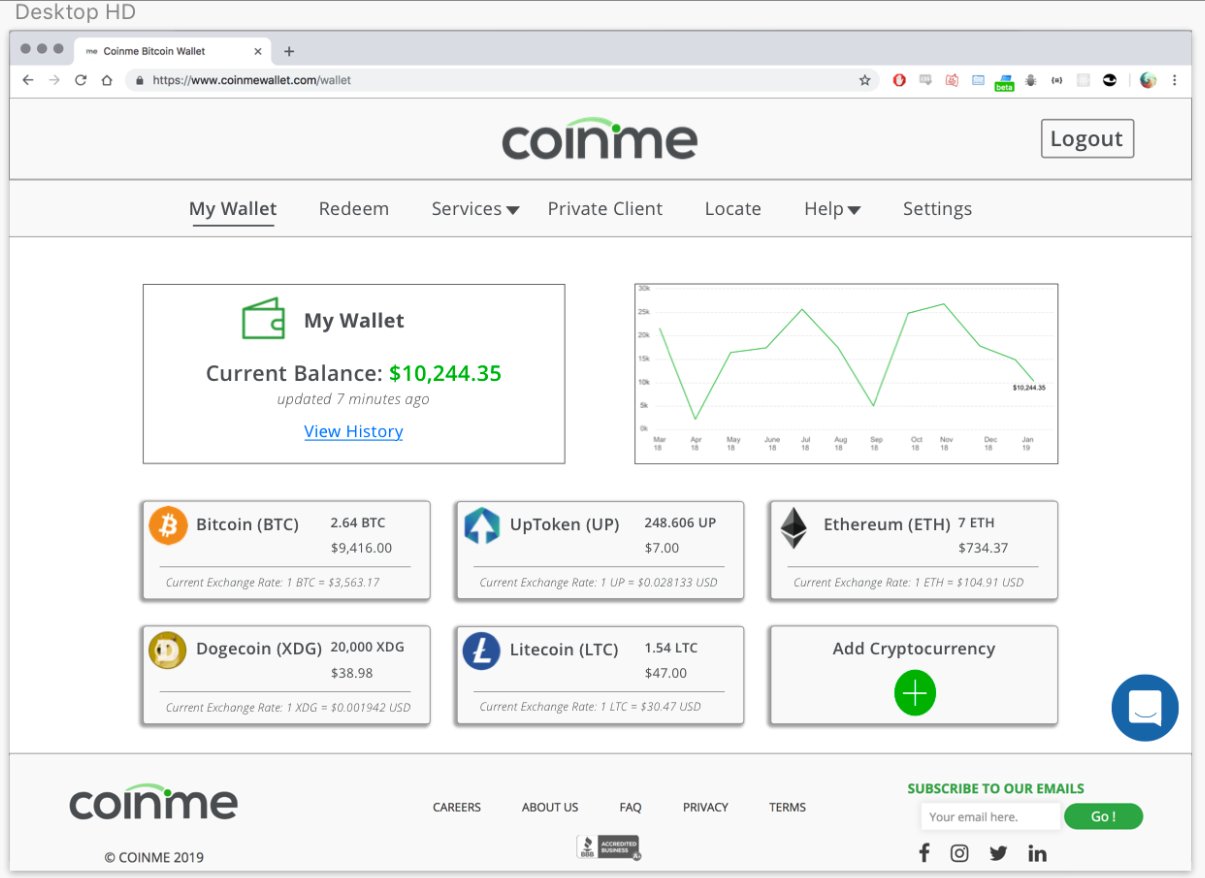The width and height of the screenshot is (1205, 878).
Task: Open browser three-dot menu
Action: click(x=1174, y=80)
